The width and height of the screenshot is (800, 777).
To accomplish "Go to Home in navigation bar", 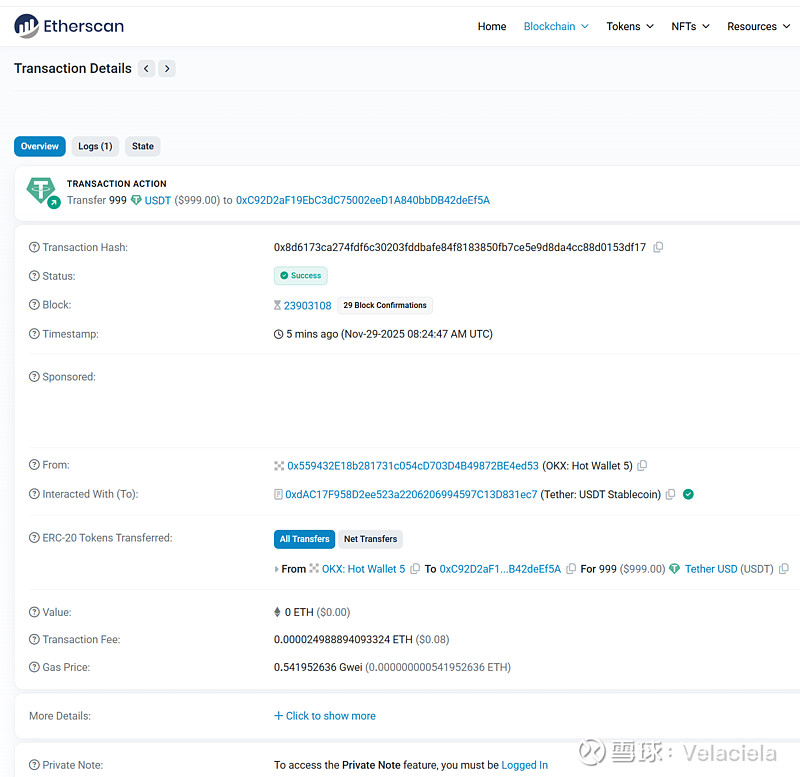I will (x=492, y=27).
